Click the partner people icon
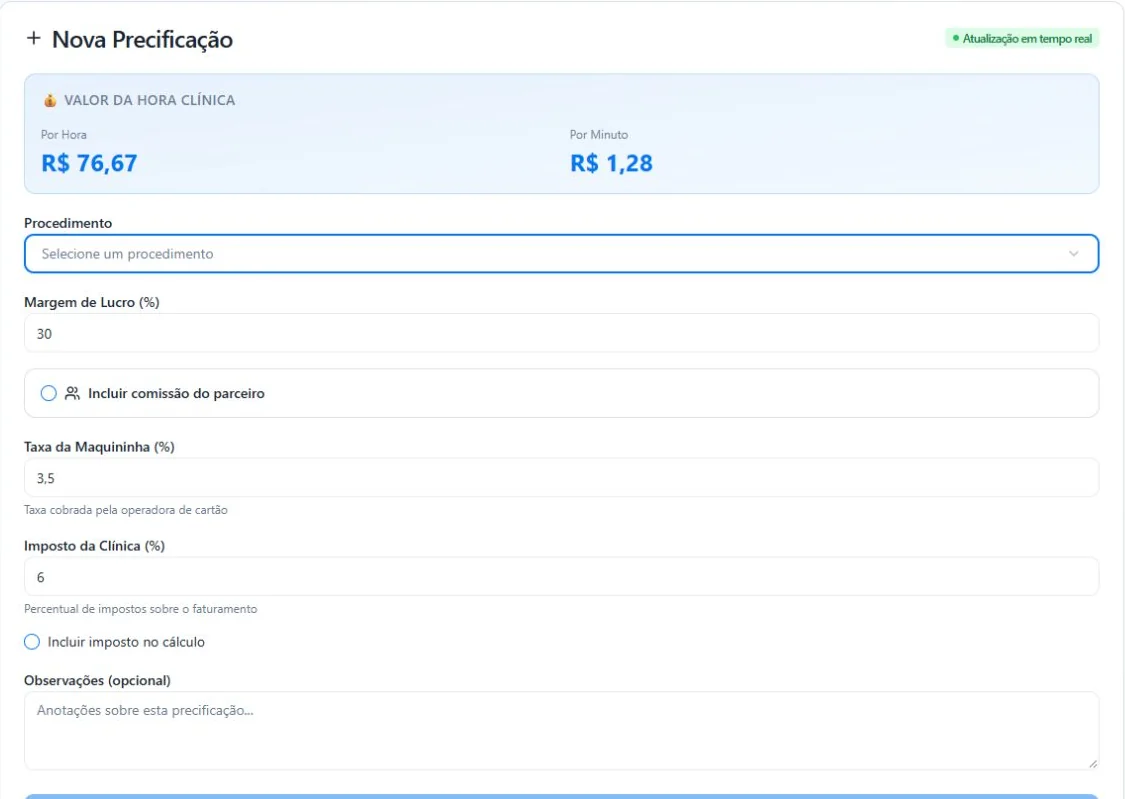The width and height of the screenshot is (1125, 799). [x=72, y=393]
